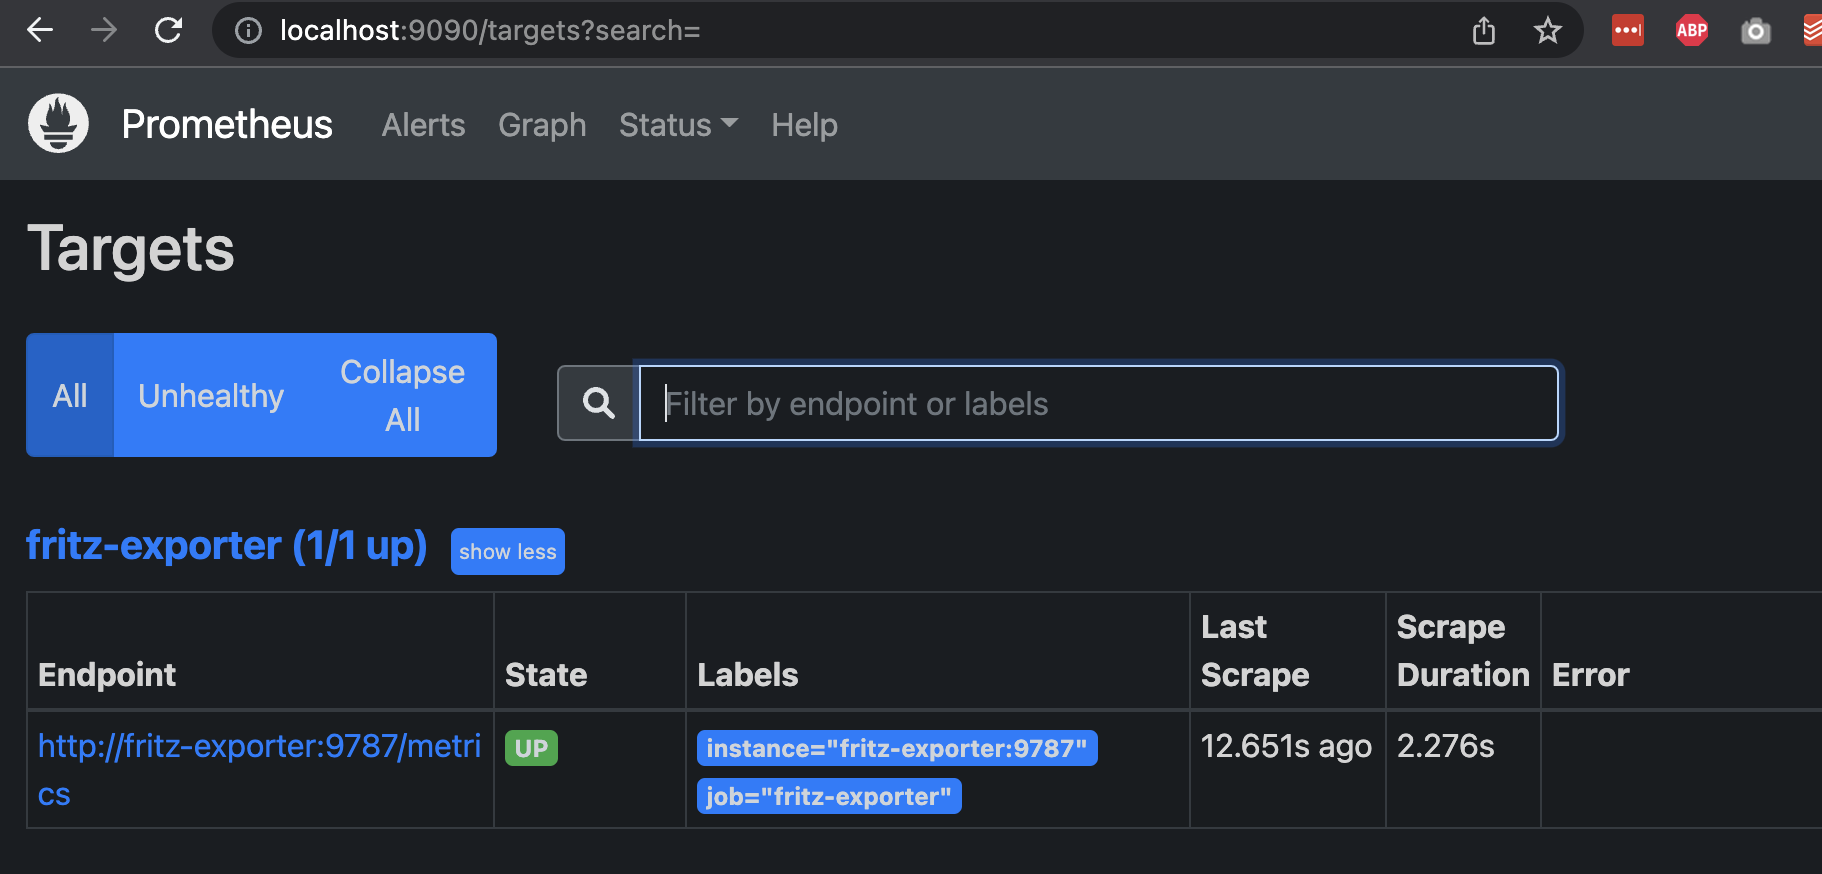Open the Help page
This screenshot has width=1822, height=874.
coord(805,125)
